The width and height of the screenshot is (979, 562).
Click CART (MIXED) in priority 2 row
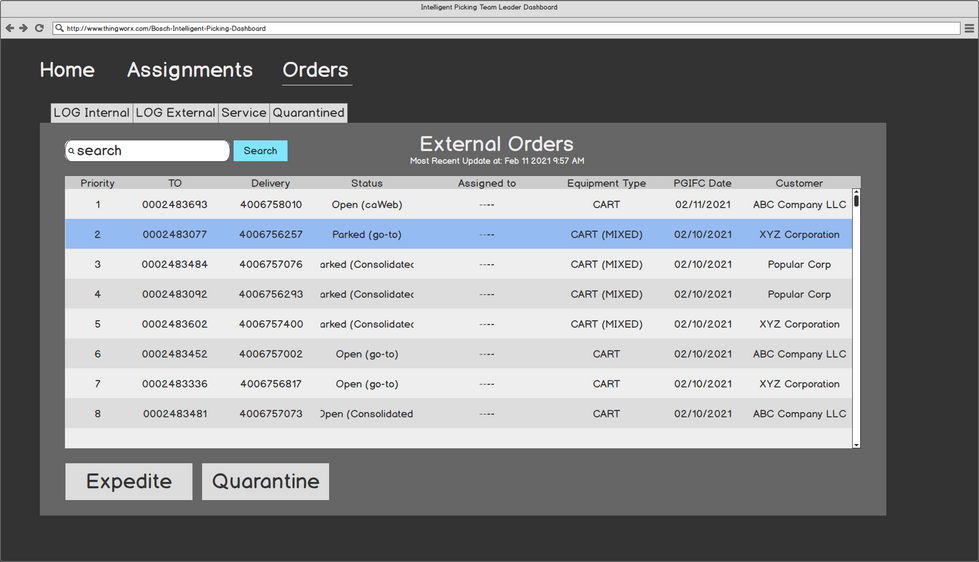pos(606,235)
